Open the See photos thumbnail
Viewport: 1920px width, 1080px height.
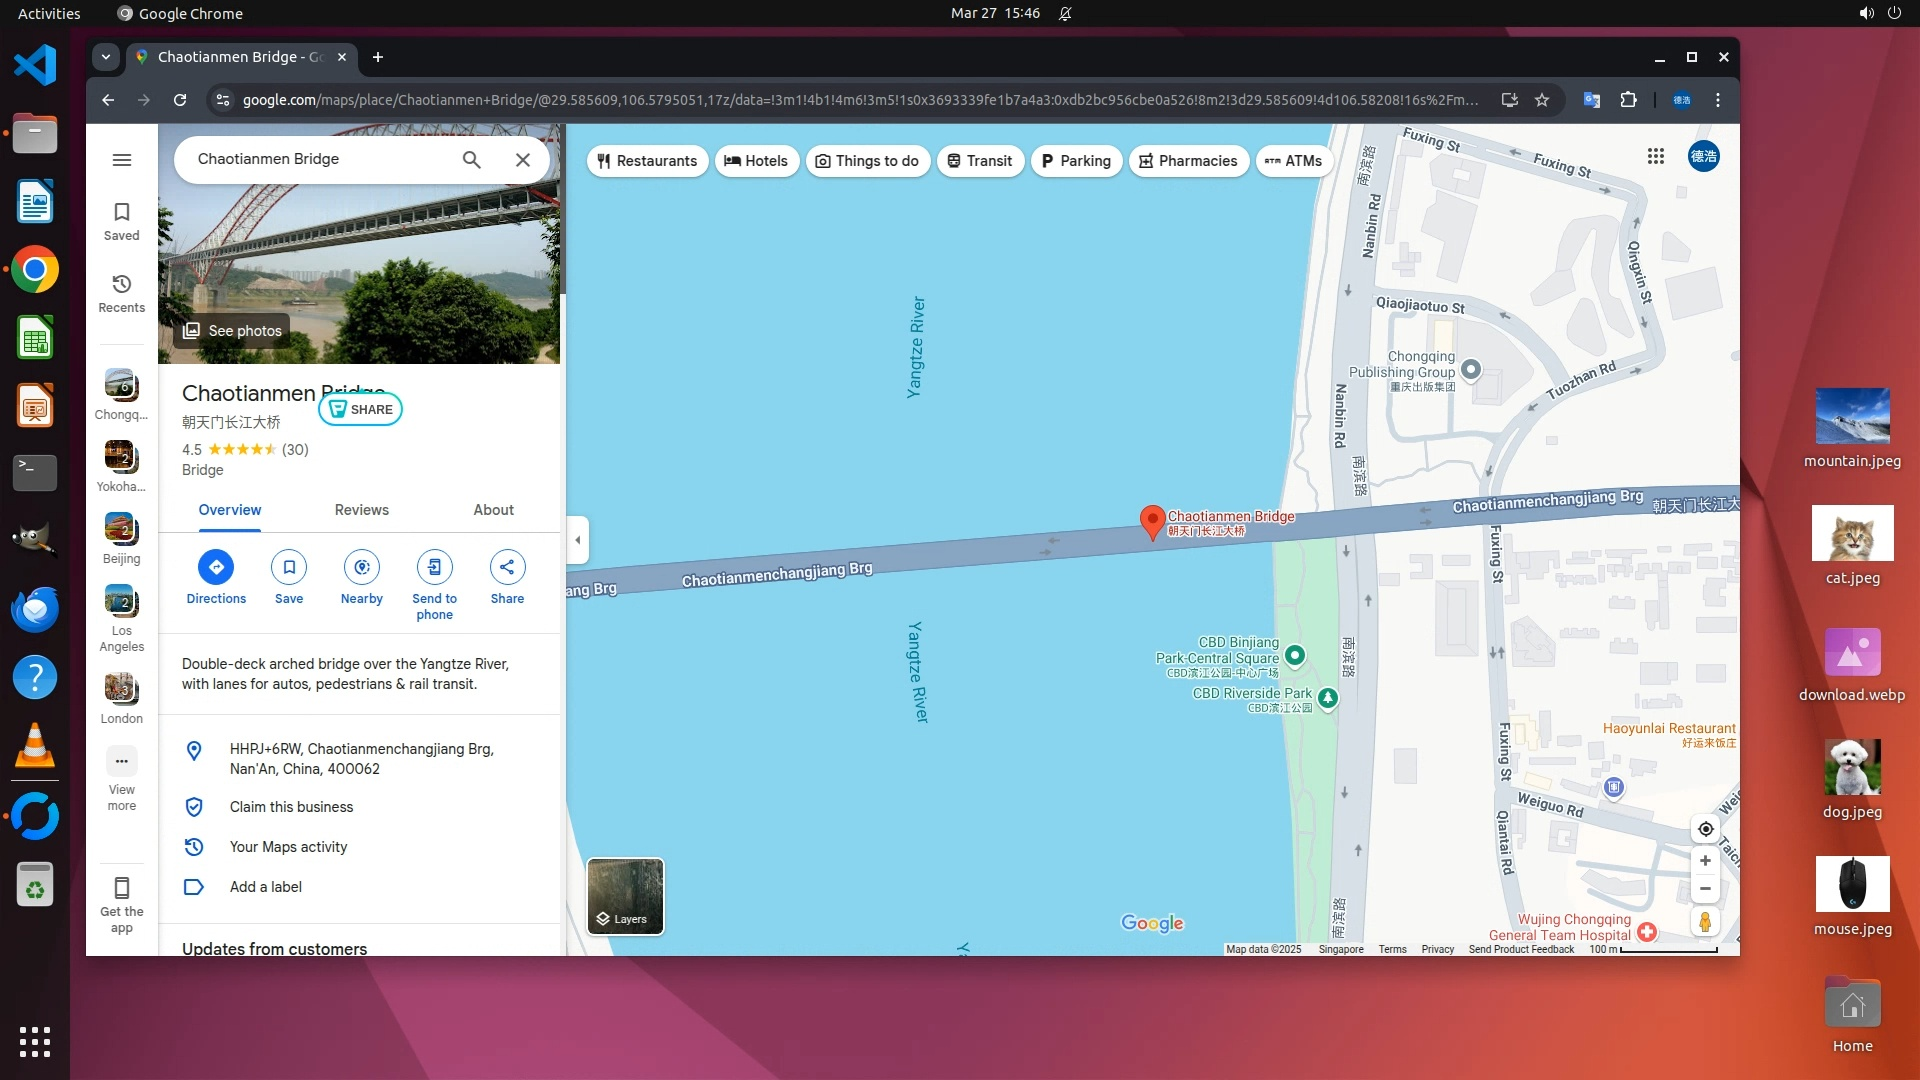click(x=232, y=331)
